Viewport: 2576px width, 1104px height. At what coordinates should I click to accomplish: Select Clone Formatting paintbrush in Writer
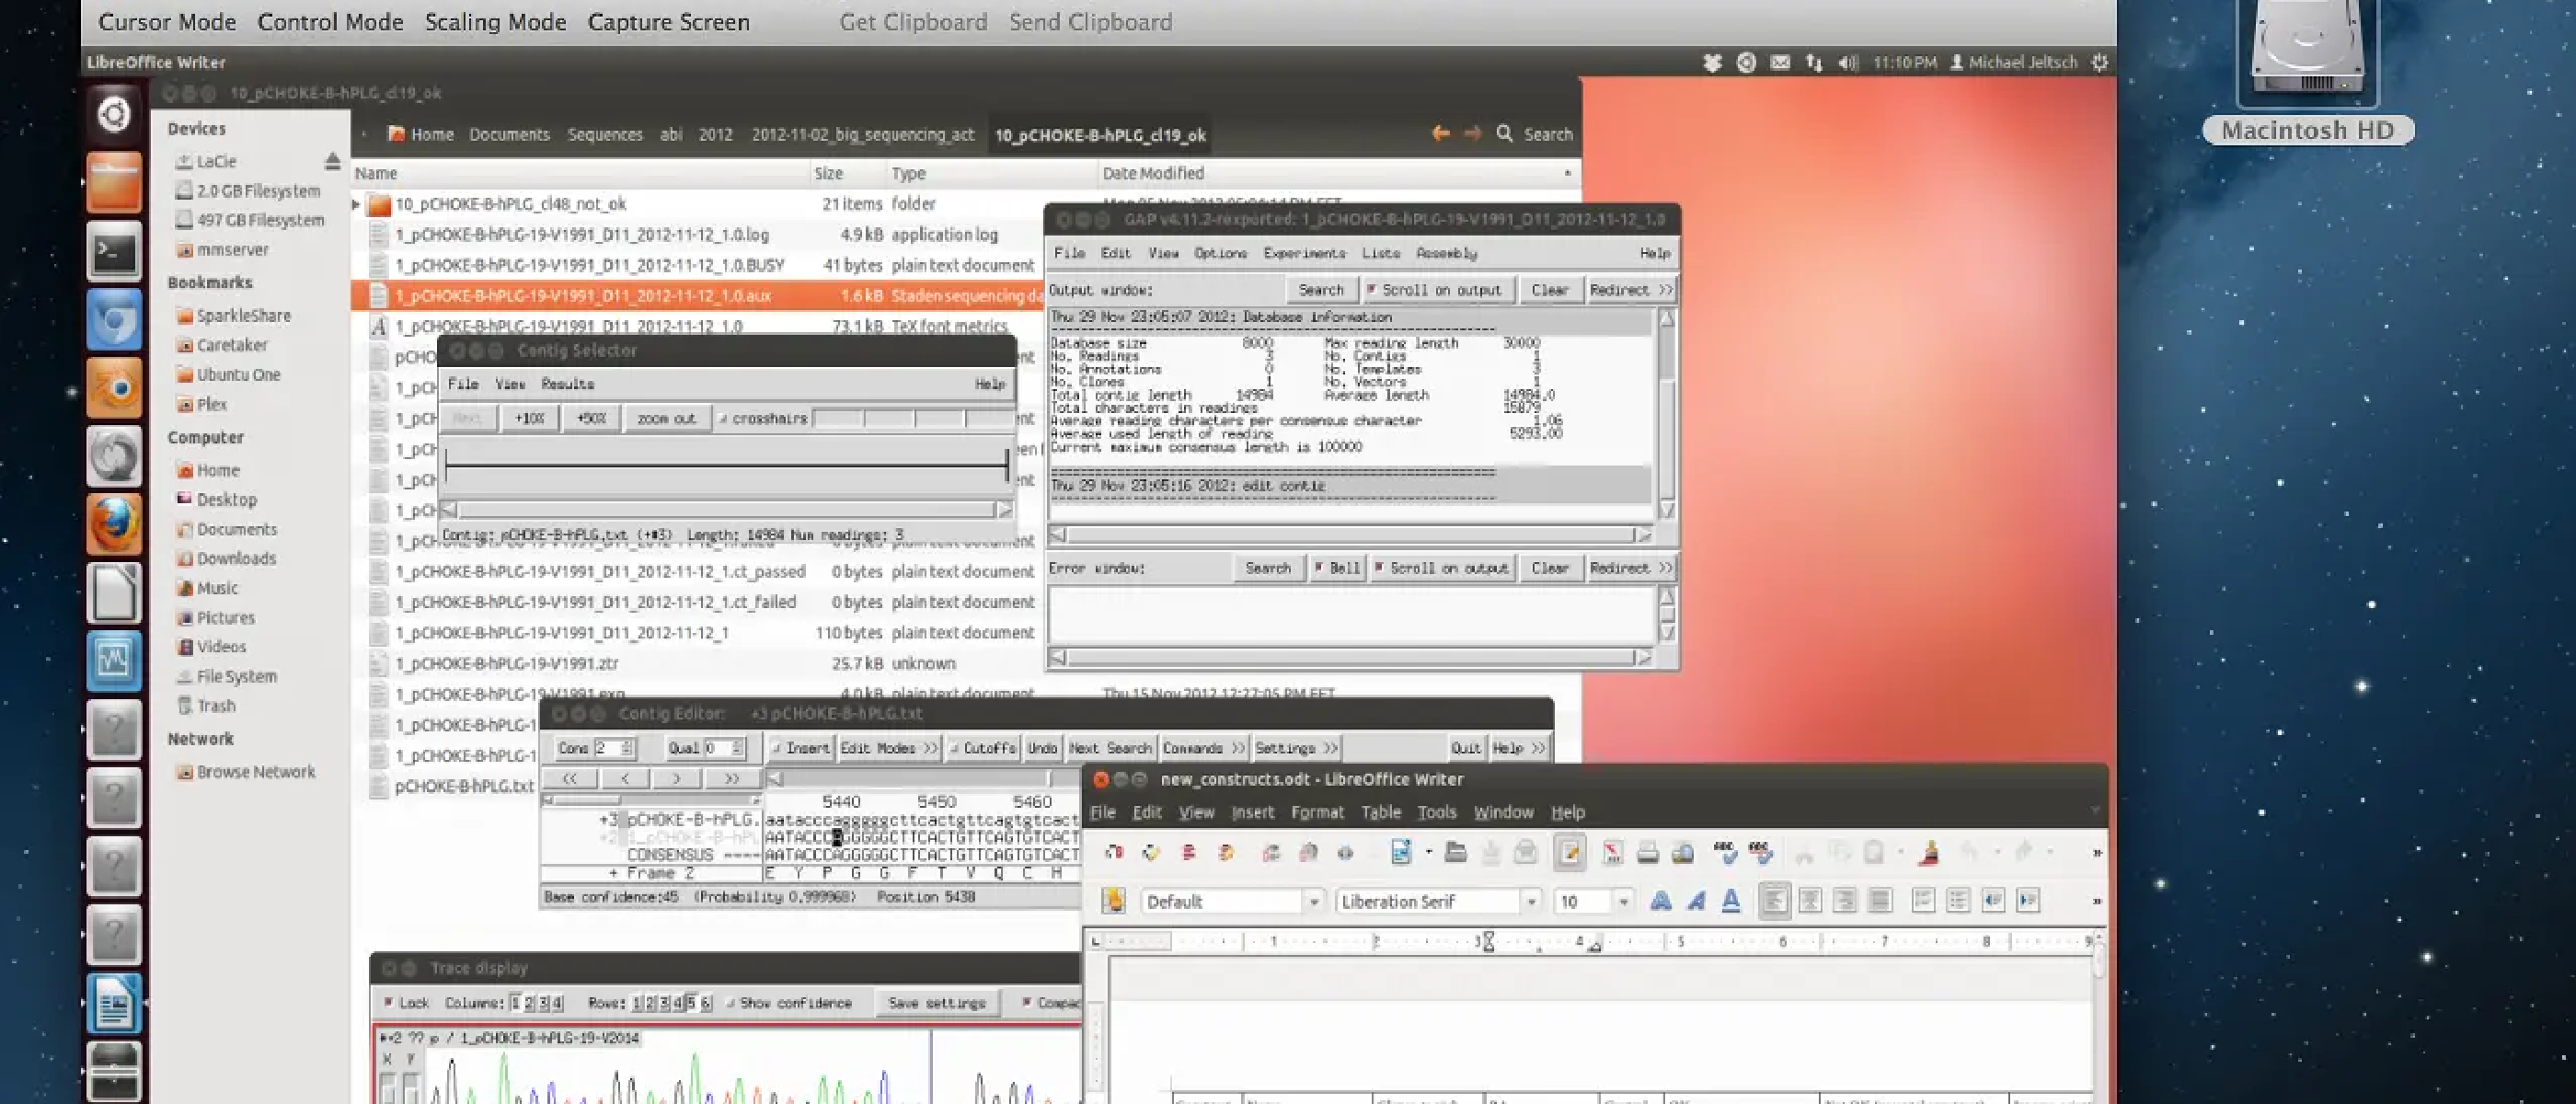tap(1930, 852)
